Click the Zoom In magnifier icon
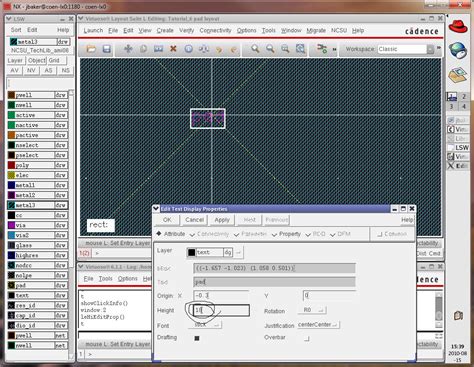 (255, 49)
